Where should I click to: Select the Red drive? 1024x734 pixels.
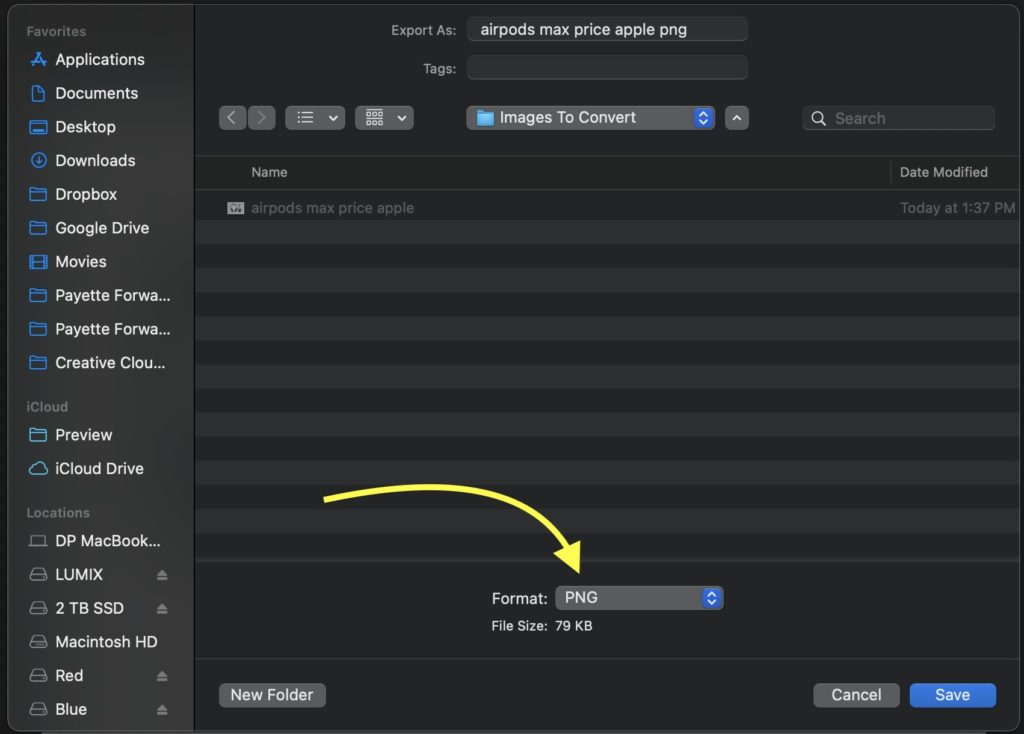(x=69, y=676)
